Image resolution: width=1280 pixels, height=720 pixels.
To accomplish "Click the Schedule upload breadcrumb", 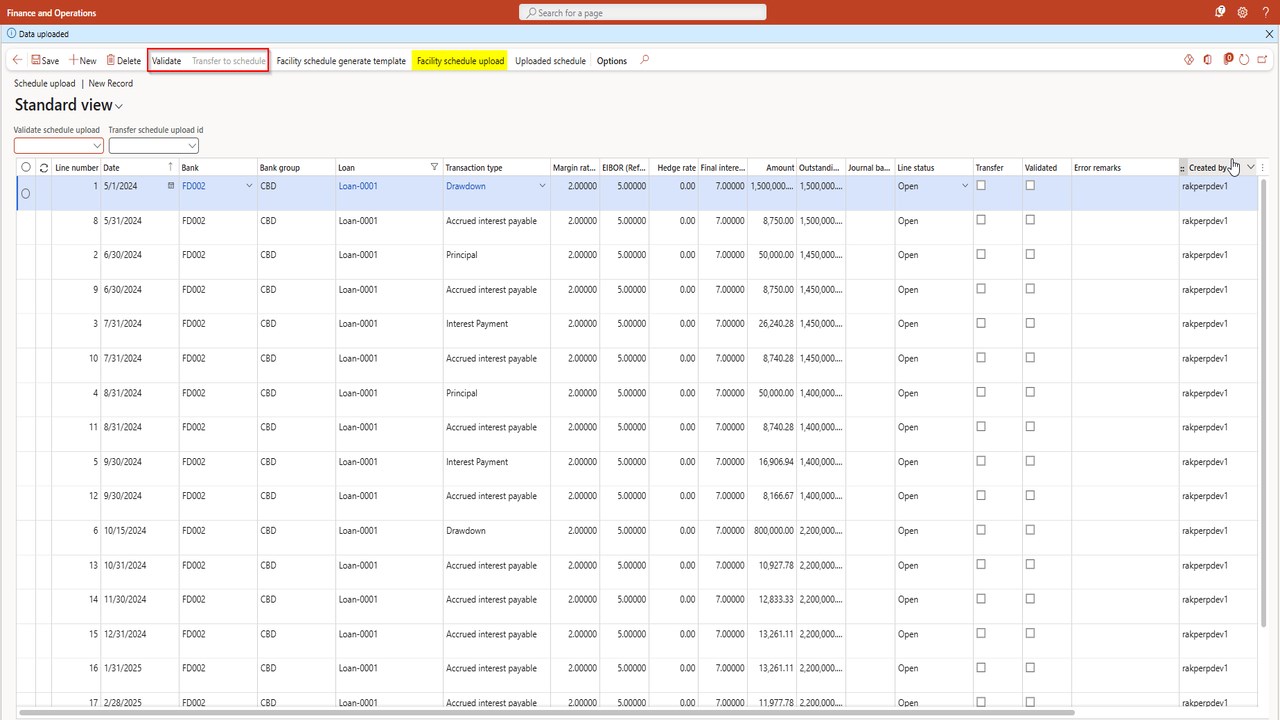I will (x=44, y=84).
